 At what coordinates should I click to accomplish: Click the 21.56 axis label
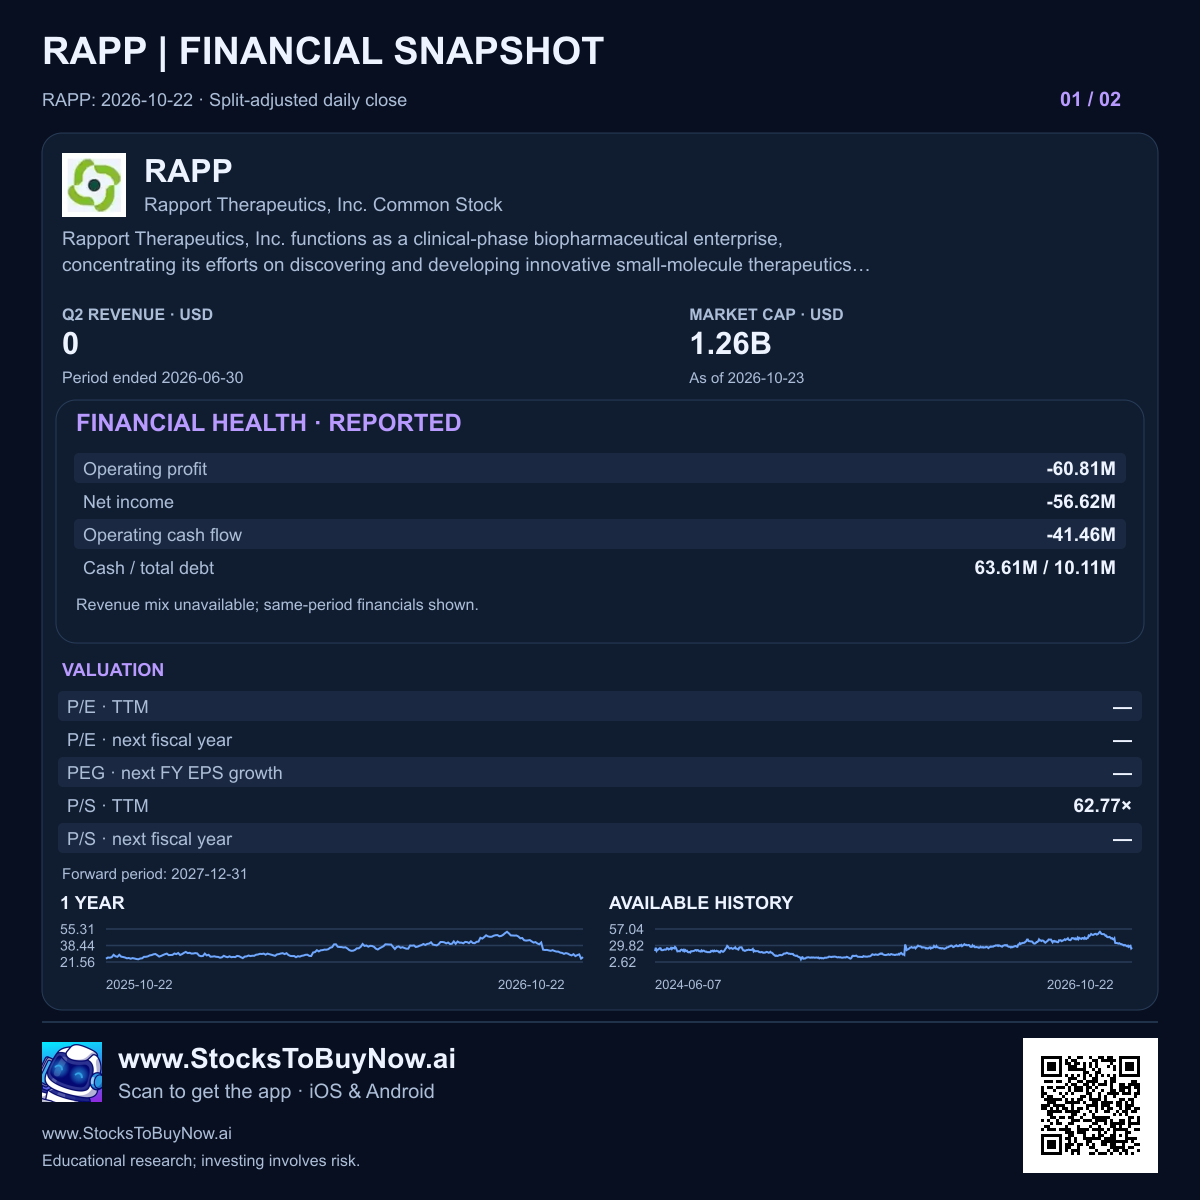pyautogui.click(x=77, y=962)
